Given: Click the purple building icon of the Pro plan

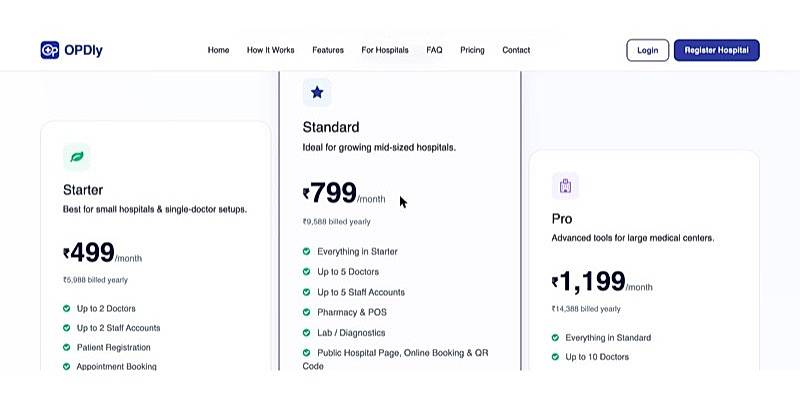Looking at the screenshot, I should click(565, 186).
